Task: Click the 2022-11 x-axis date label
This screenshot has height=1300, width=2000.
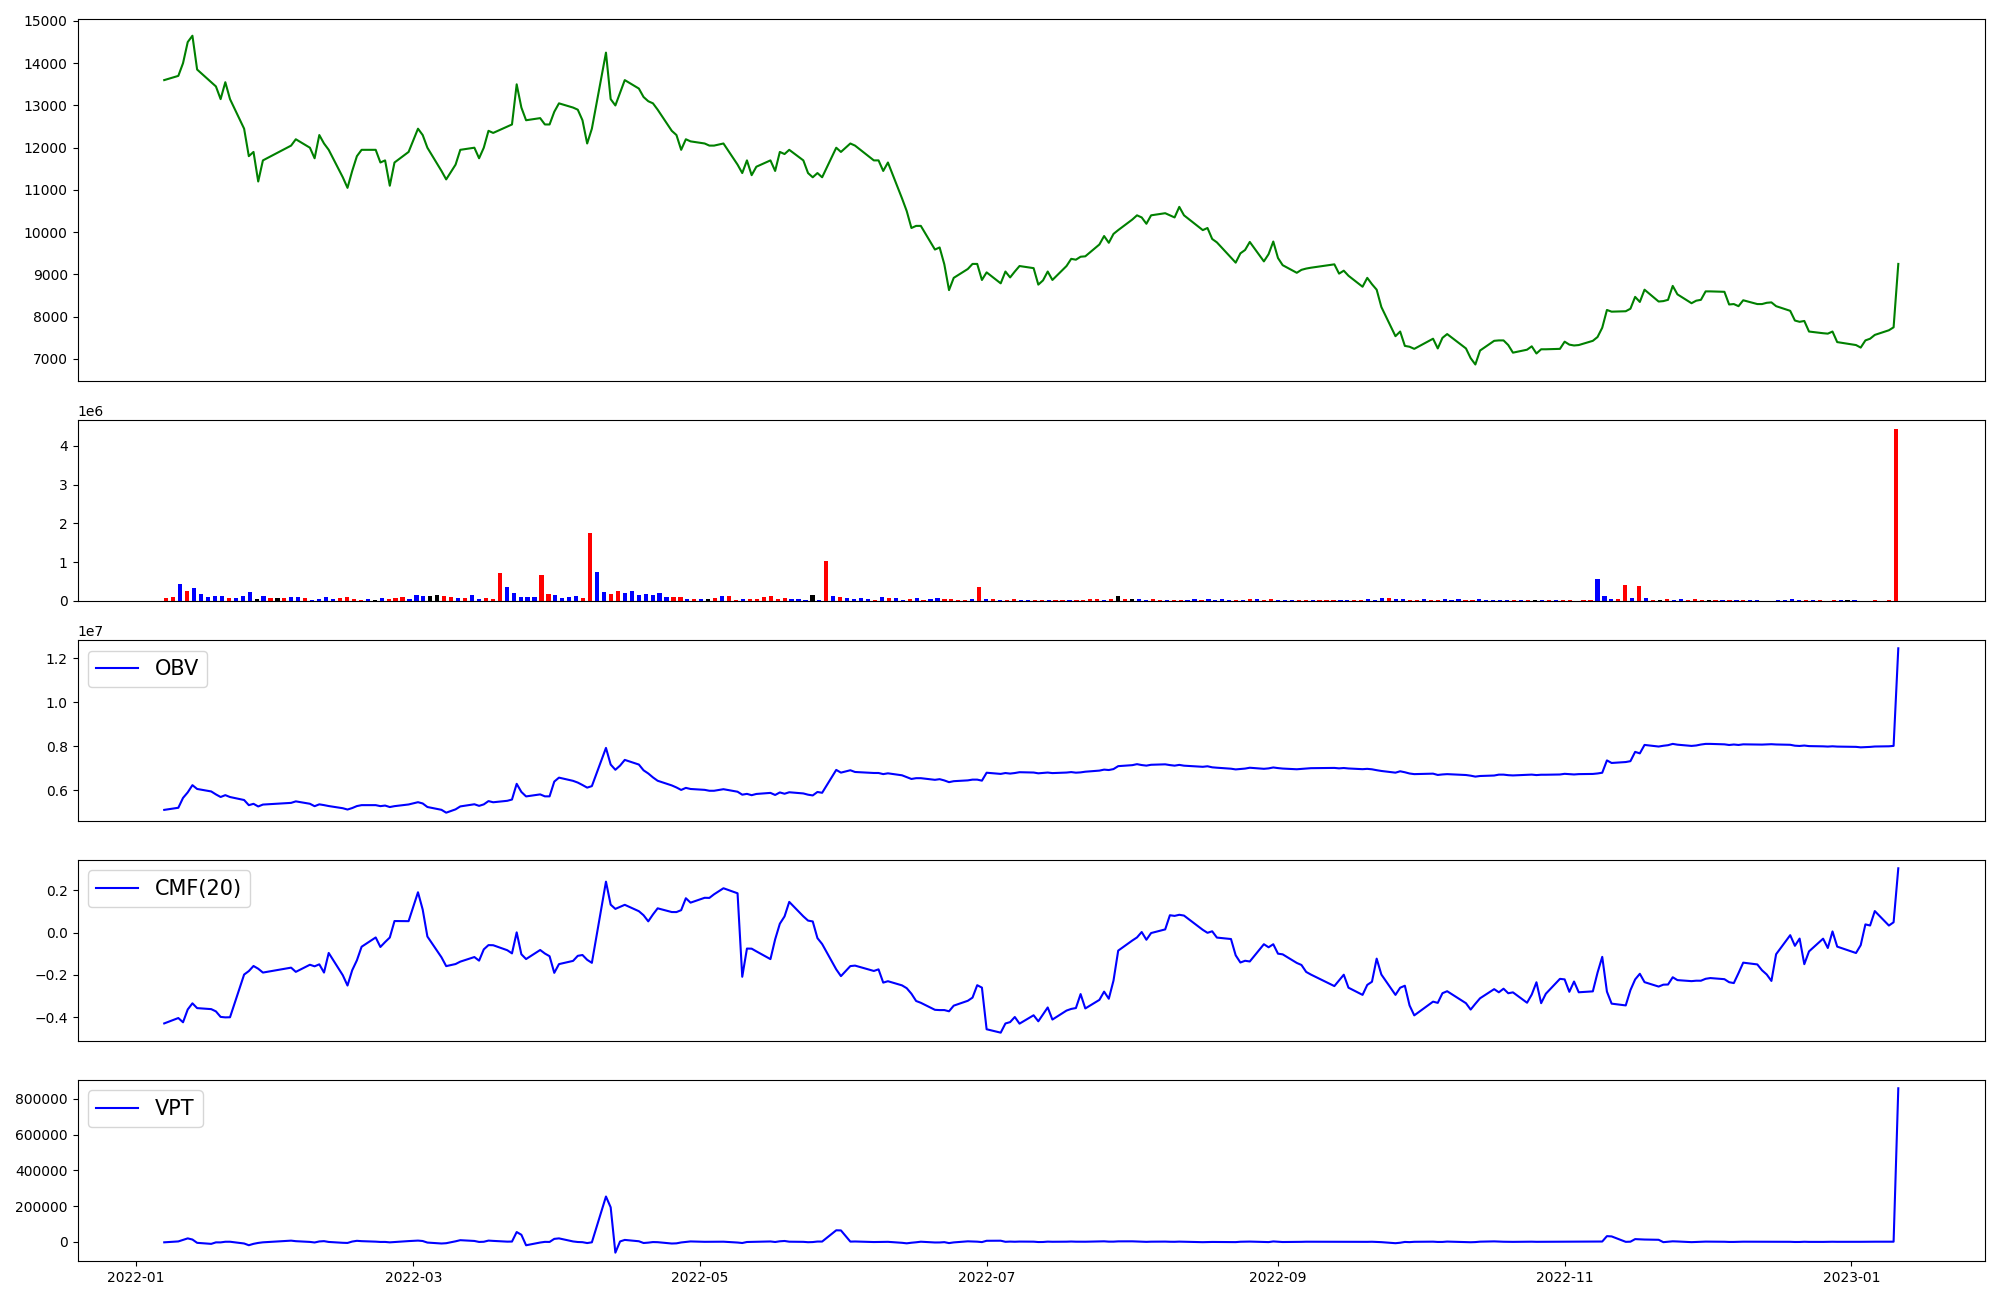Action: pyautogui.click(x=1565, y=1277)
